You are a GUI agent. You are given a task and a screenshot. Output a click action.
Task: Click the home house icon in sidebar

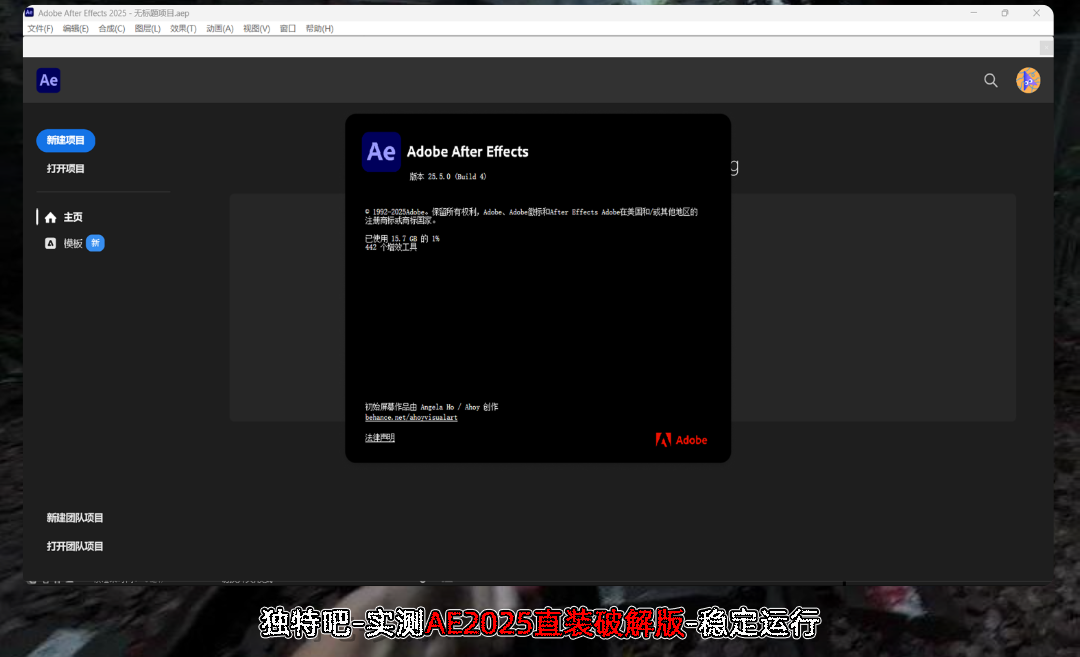click(x=50, y=218)
